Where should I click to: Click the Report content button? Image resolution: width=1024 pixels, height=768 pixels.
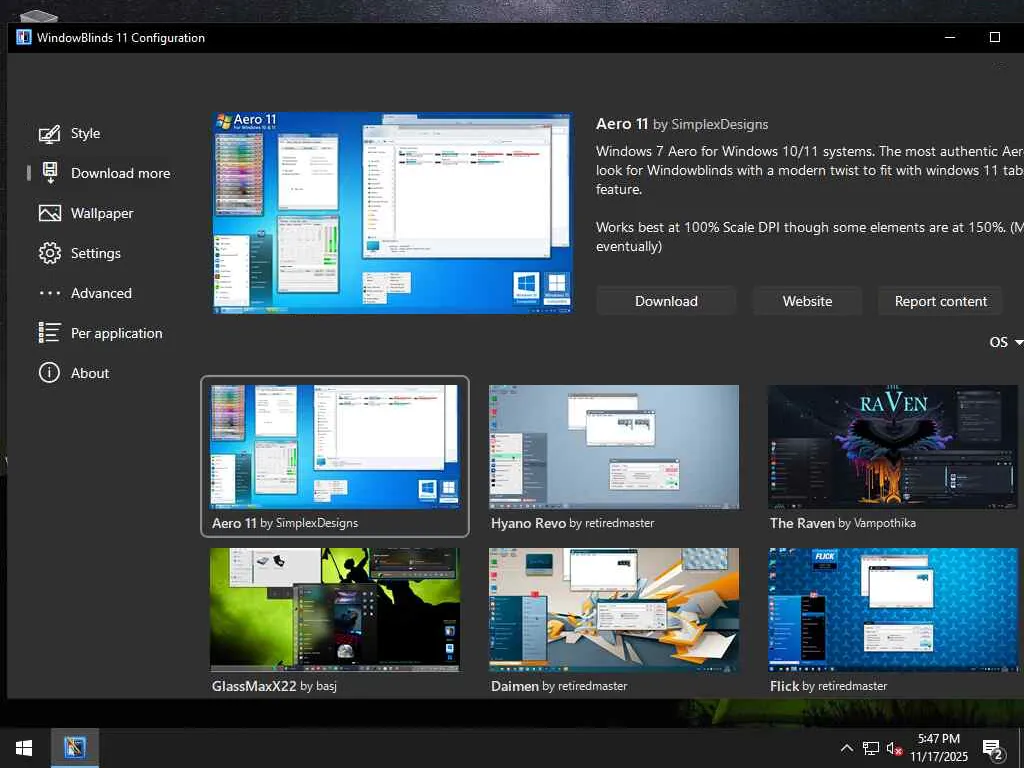pos(940,301)
